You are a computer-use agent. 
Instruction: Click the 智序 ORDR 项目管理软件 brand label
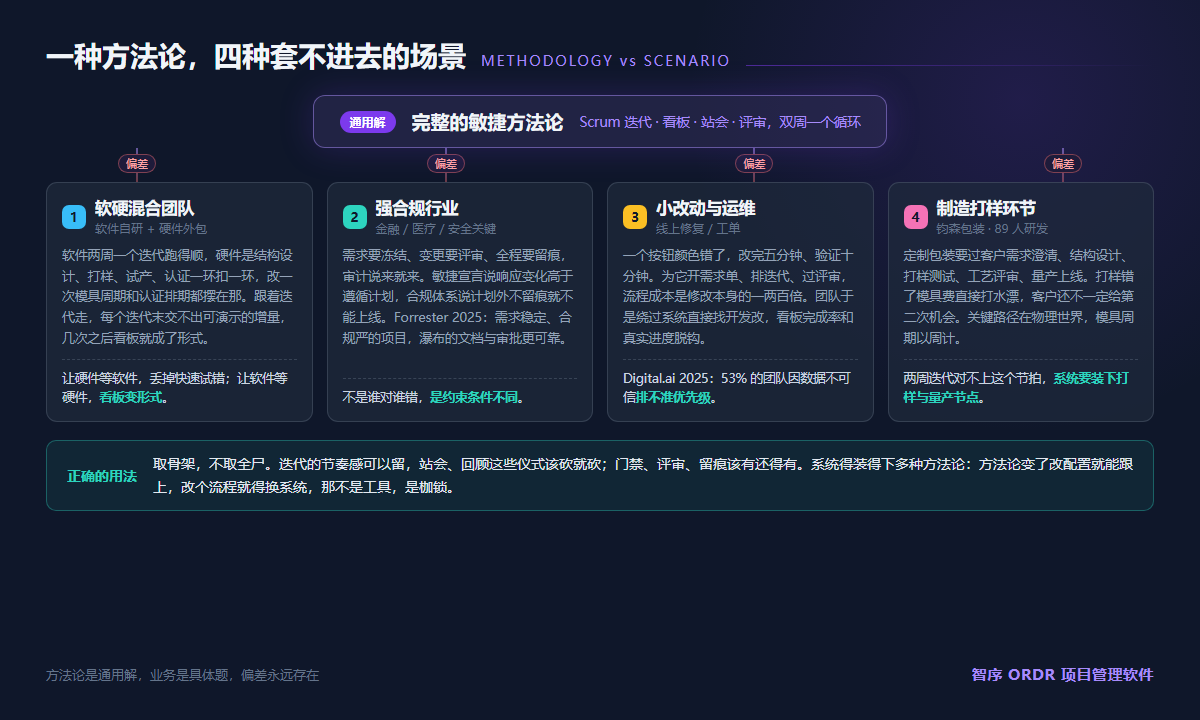click(x=1062, y=675)
